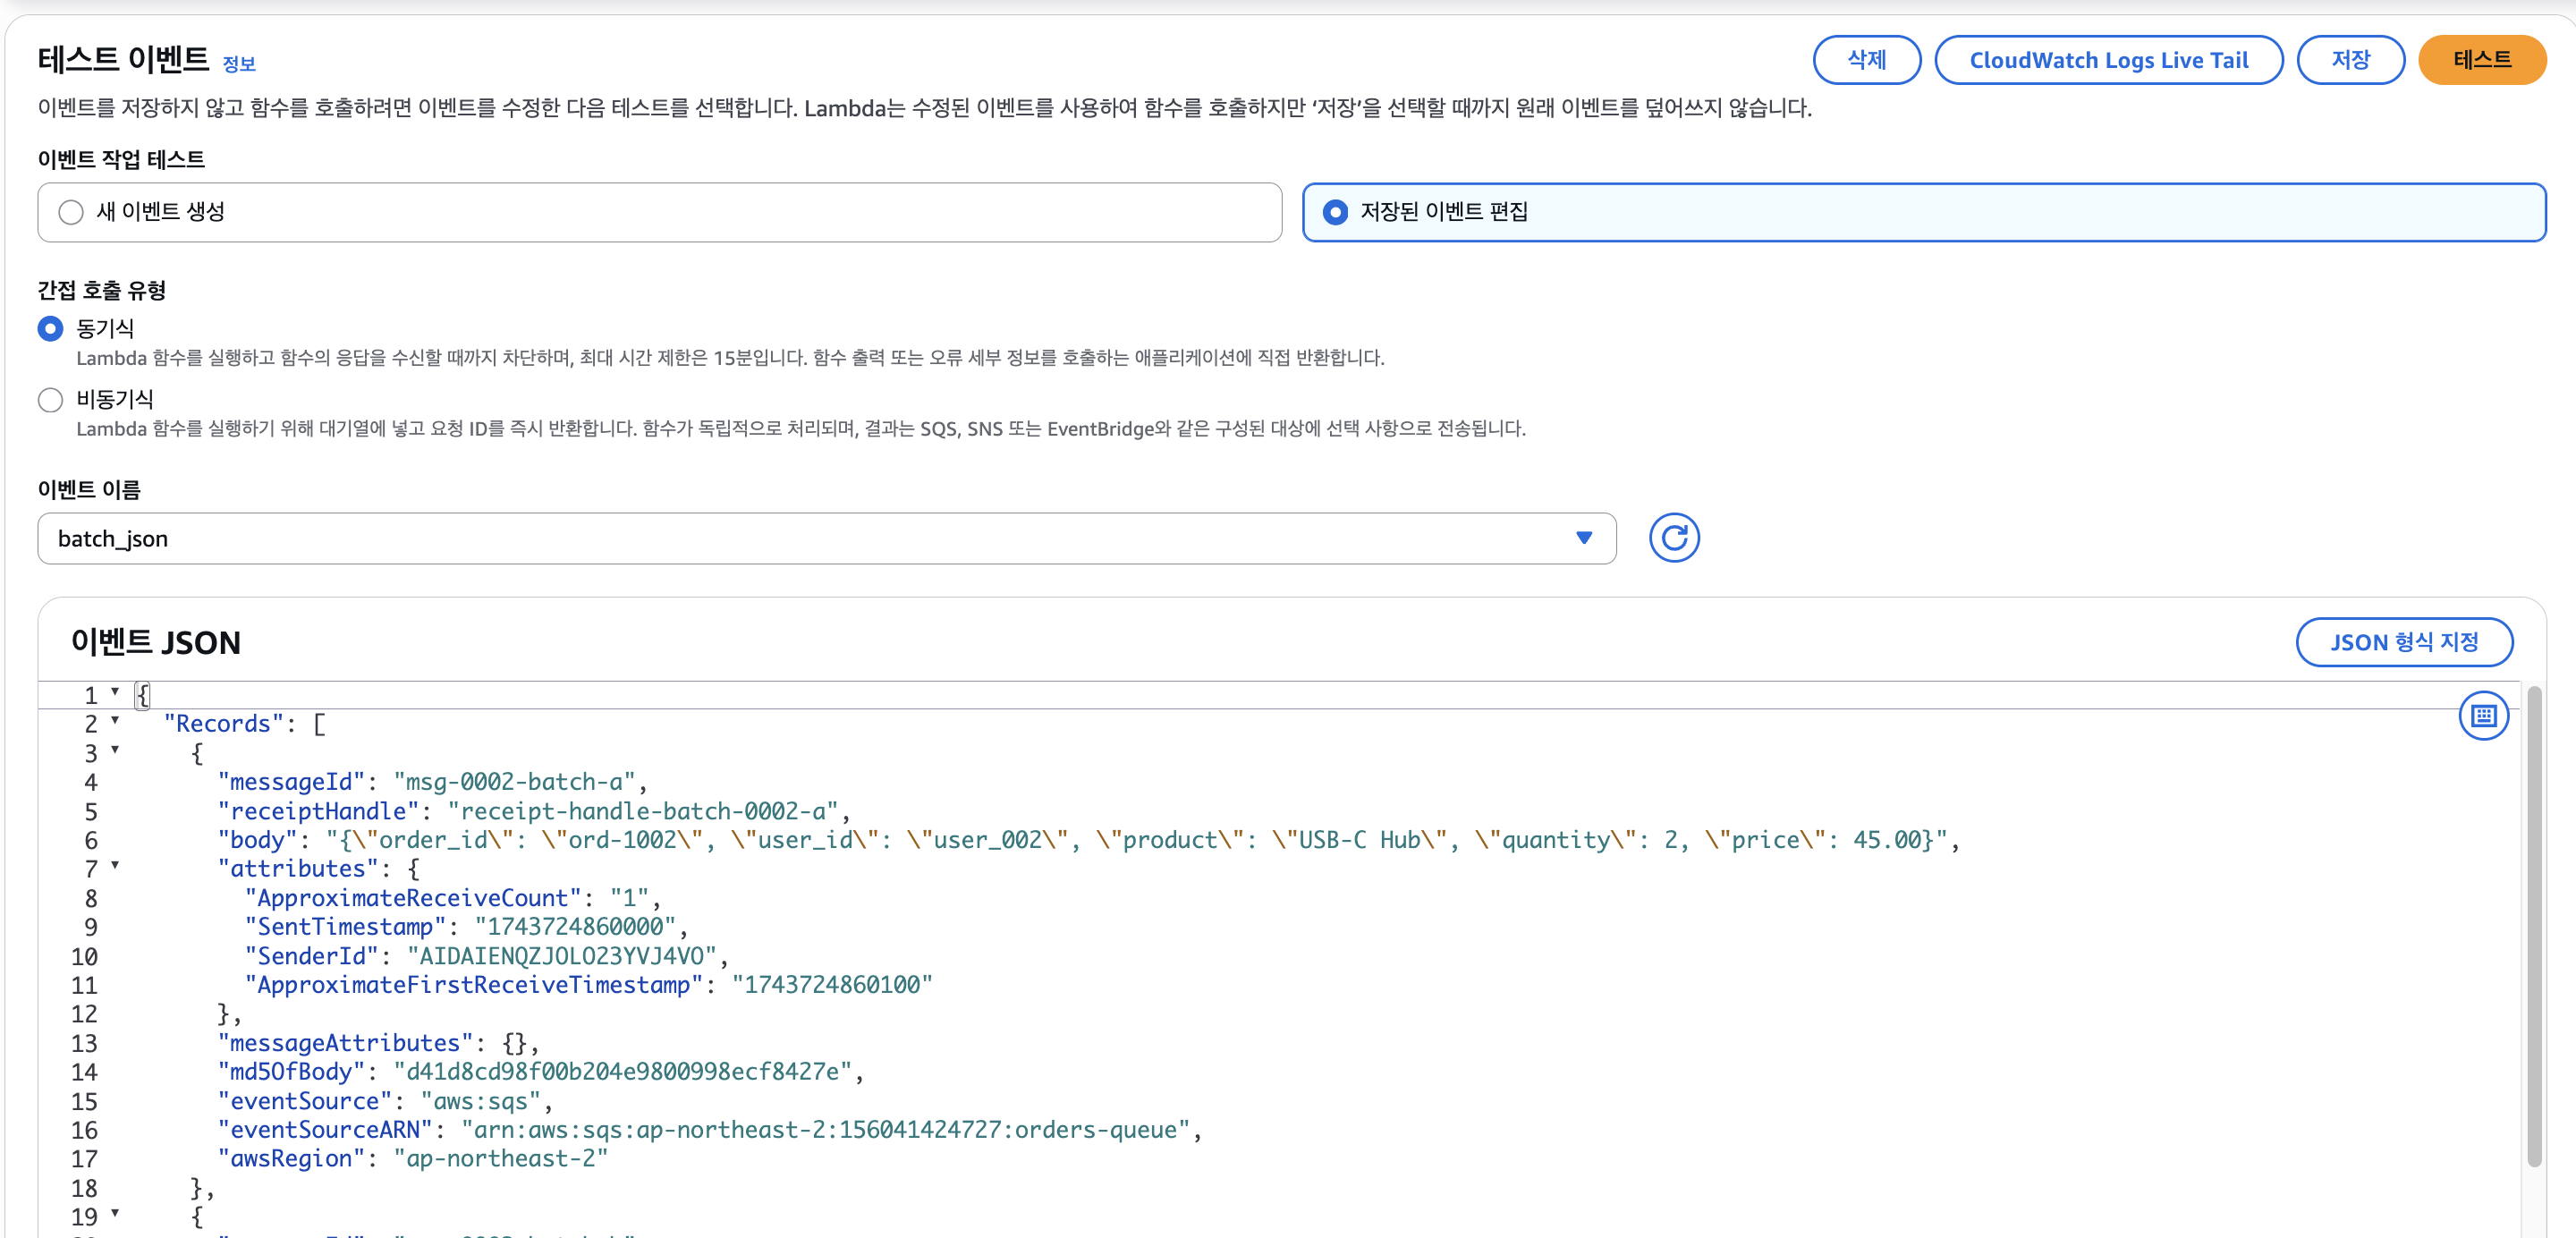Click into the body line of JSON editor
Viewport: 2576px width, 1238px height.
pos(1000,840)
